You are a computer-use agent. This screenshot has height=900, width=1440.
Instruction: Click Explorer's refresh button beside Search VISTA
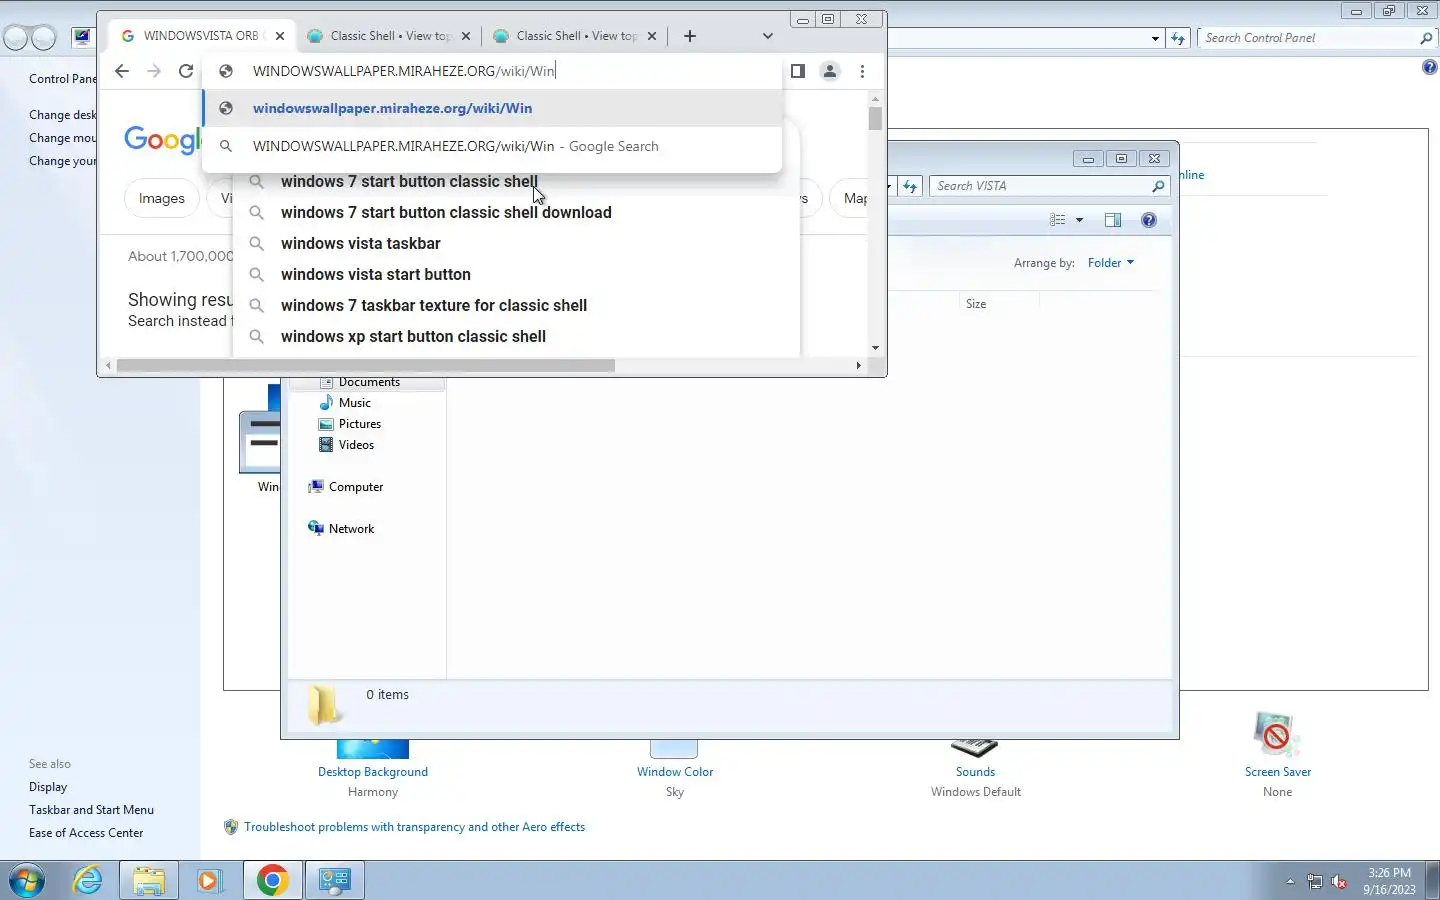coord(910,186)
